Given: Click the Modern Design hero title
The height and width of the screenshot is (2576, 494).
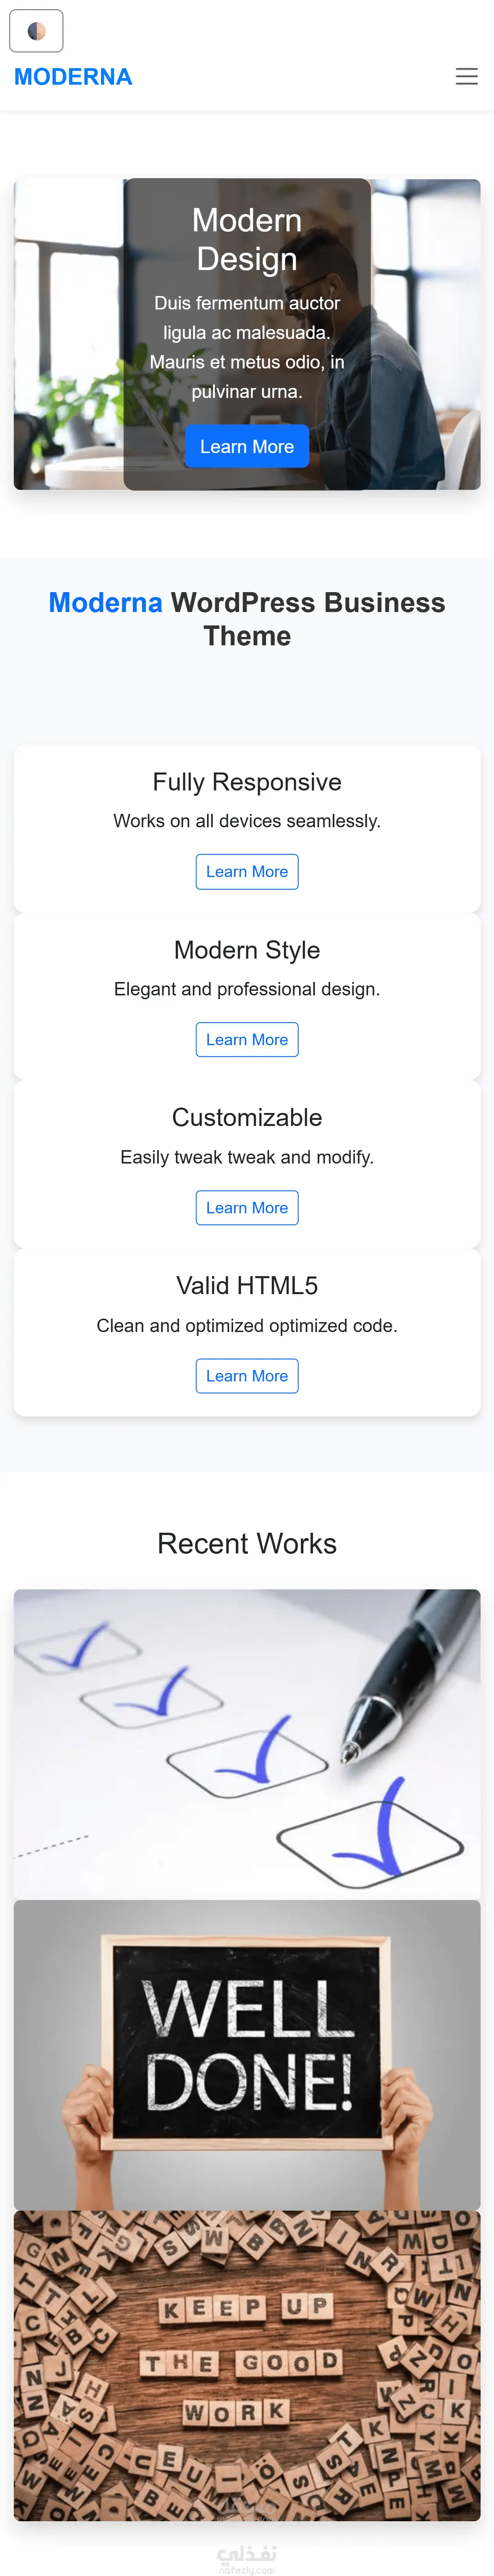Looking at the screenshot, I should pyautogui.click(x=247, y=239).
